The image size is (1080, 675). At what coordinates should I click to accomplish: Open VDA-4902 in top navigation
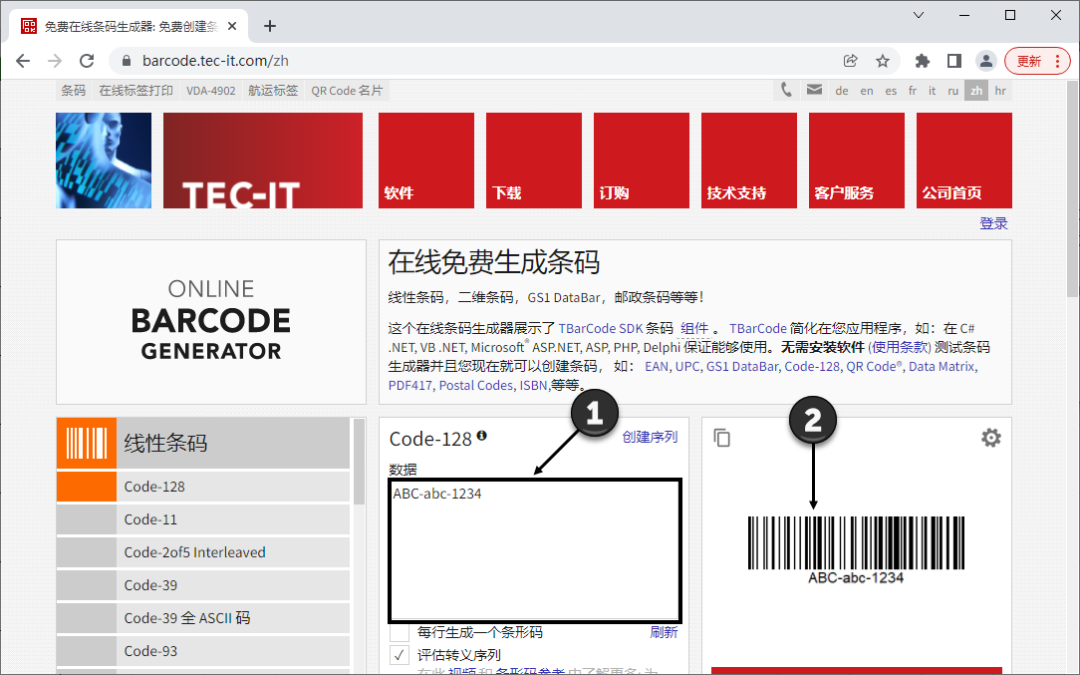click(211, 90)
